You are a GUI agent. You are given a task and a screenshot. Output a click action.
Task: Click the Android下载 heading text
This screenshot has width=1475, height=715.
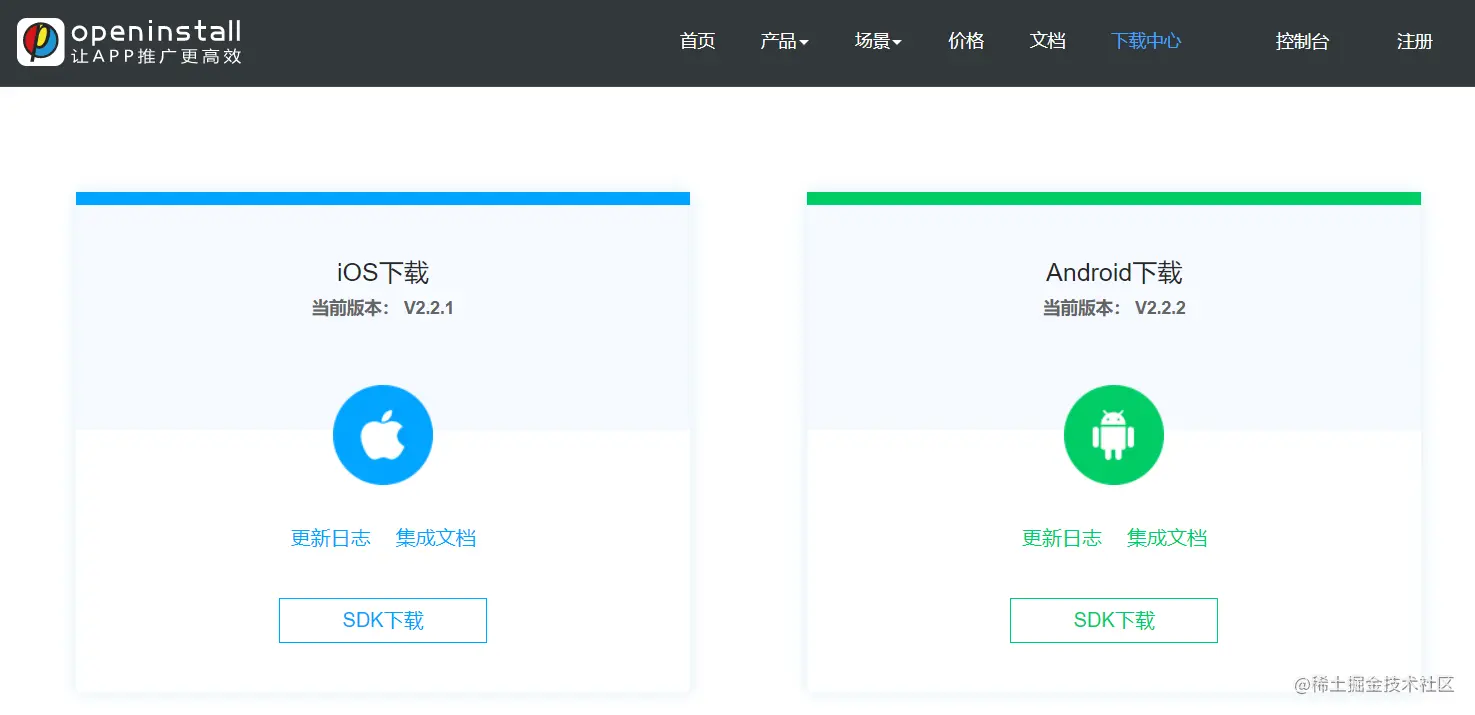click(x=1114, y=272)
